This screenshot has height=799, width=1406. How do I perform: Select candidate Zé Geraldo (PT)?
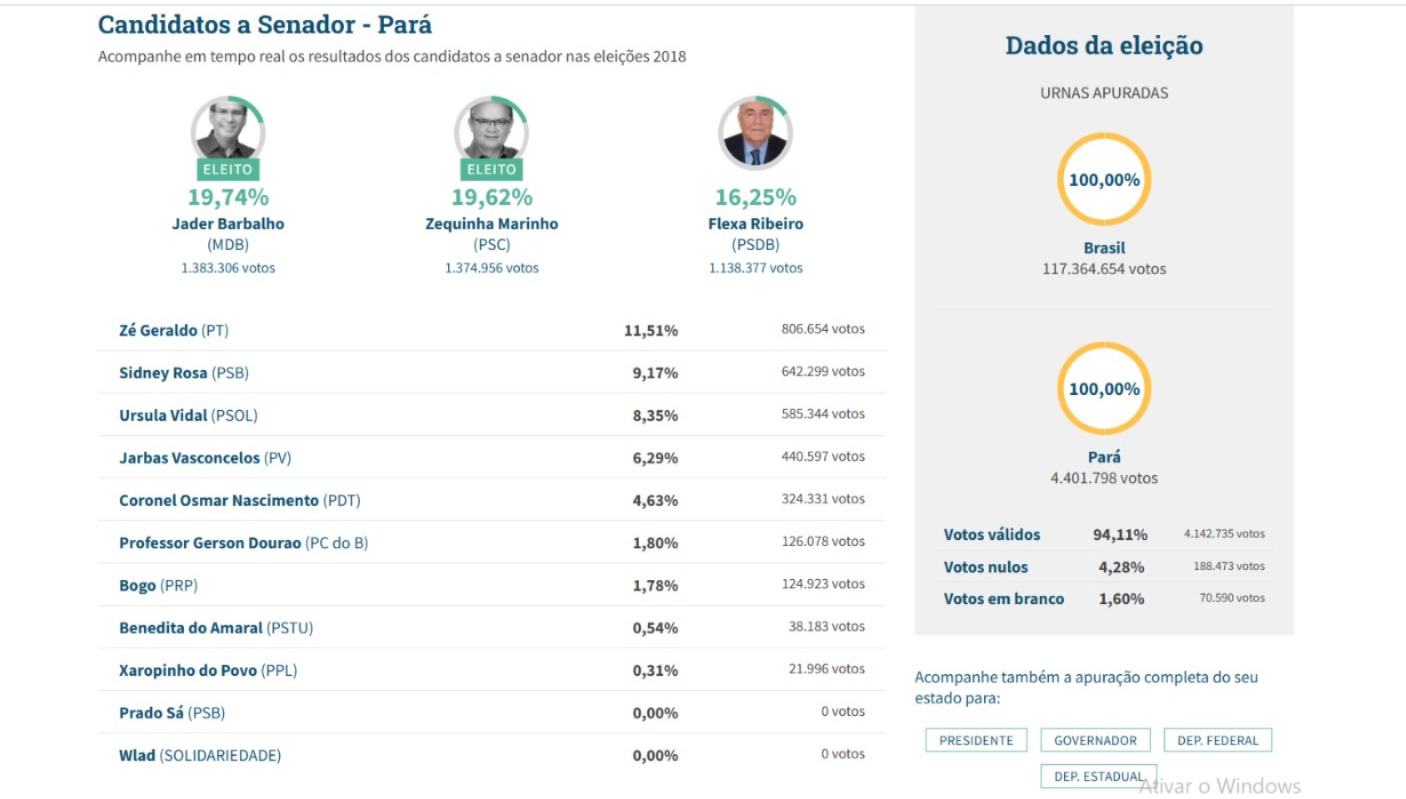pos(491,330)
